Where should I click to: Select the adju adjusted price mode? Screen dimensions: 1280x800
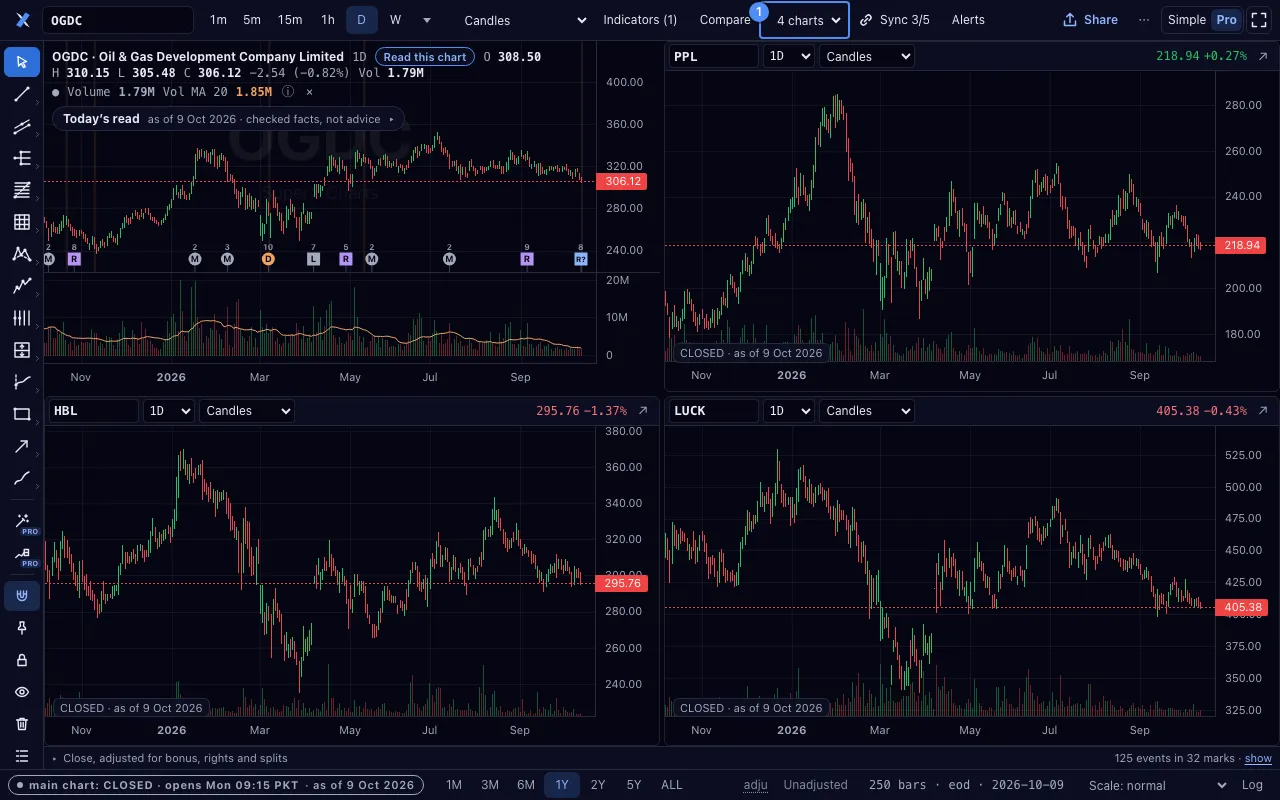pyautogui.click(x=756, y=785)
